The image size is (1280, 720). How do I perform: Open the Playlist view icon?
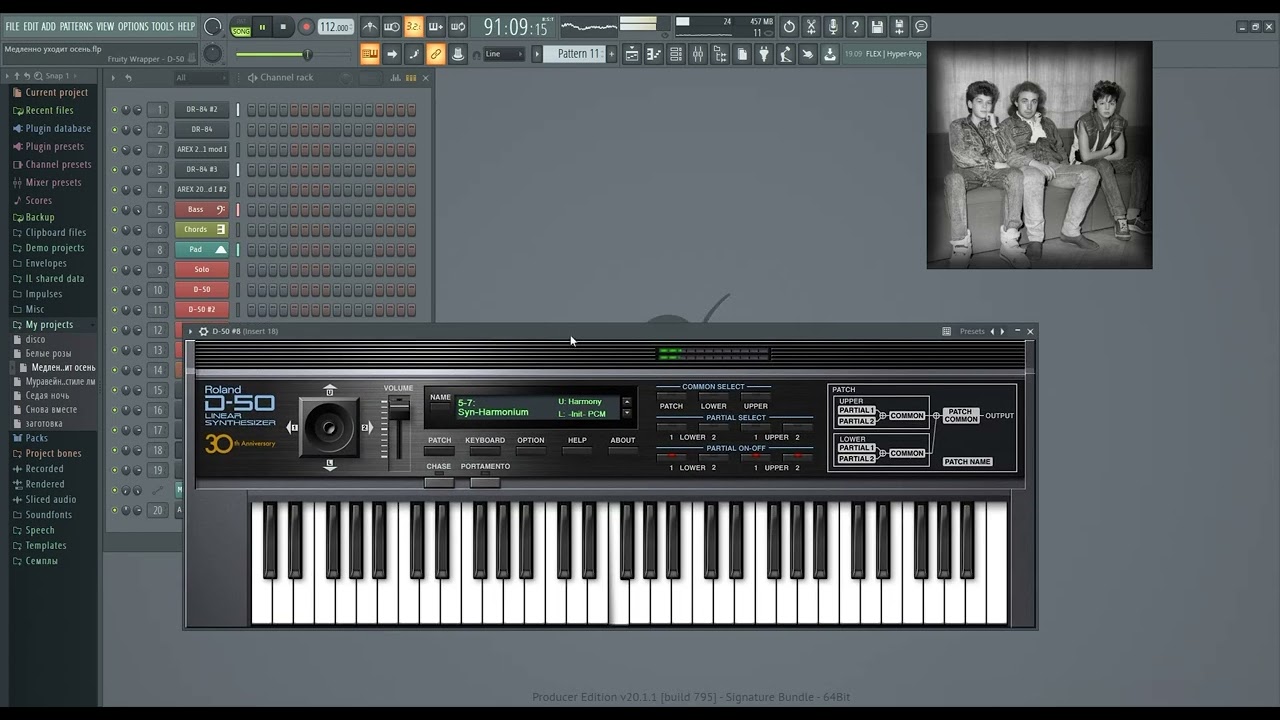coord(632,54)
